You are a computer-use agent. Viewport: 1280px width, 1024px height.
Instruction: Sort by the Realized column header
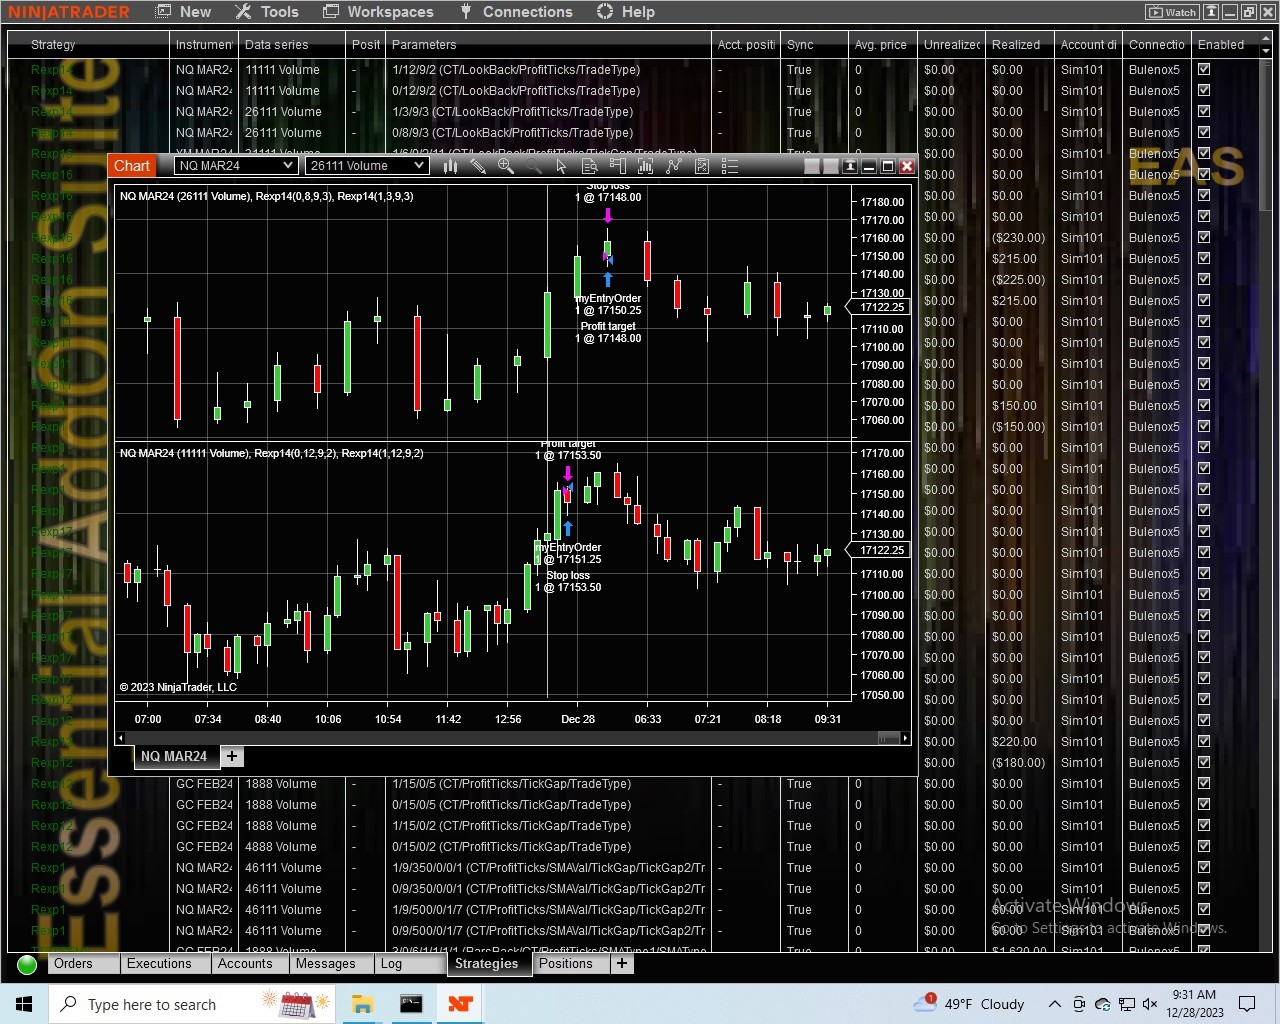[x=1019, y=45]
